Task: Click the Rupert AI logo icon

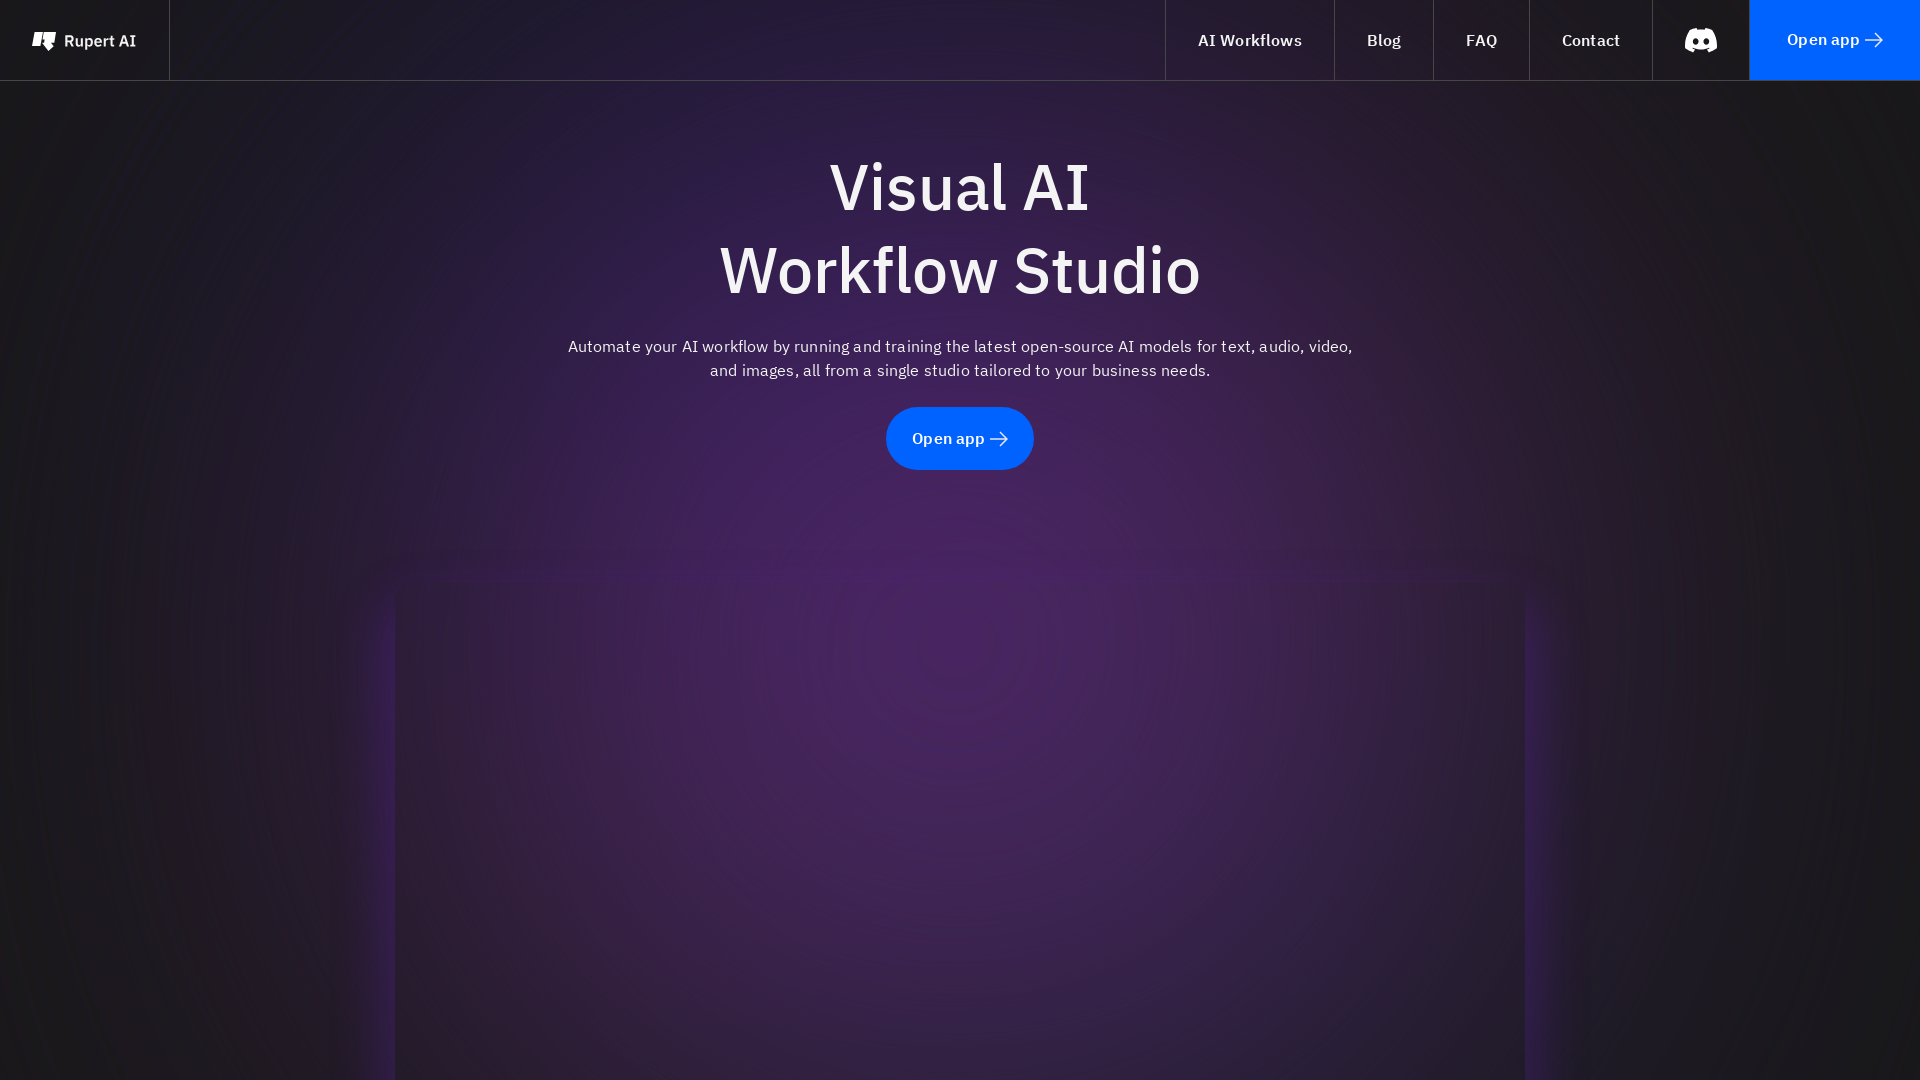Action: click(x=43, y=41)
